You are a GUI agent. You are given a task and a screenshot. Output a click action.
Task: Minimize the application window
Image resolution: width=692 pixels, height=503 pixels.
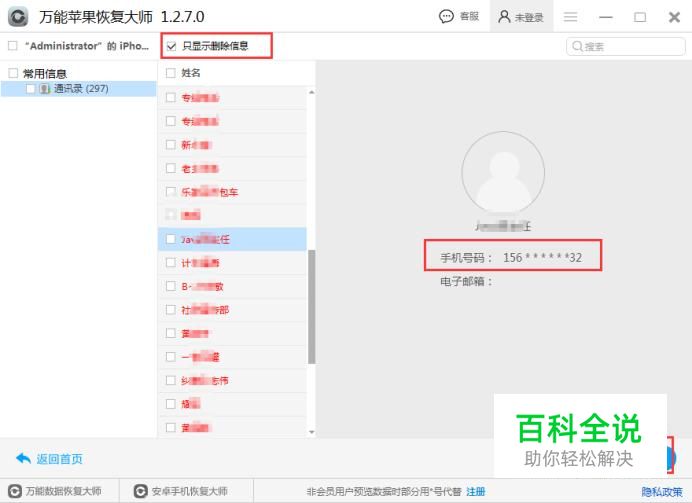606,18
